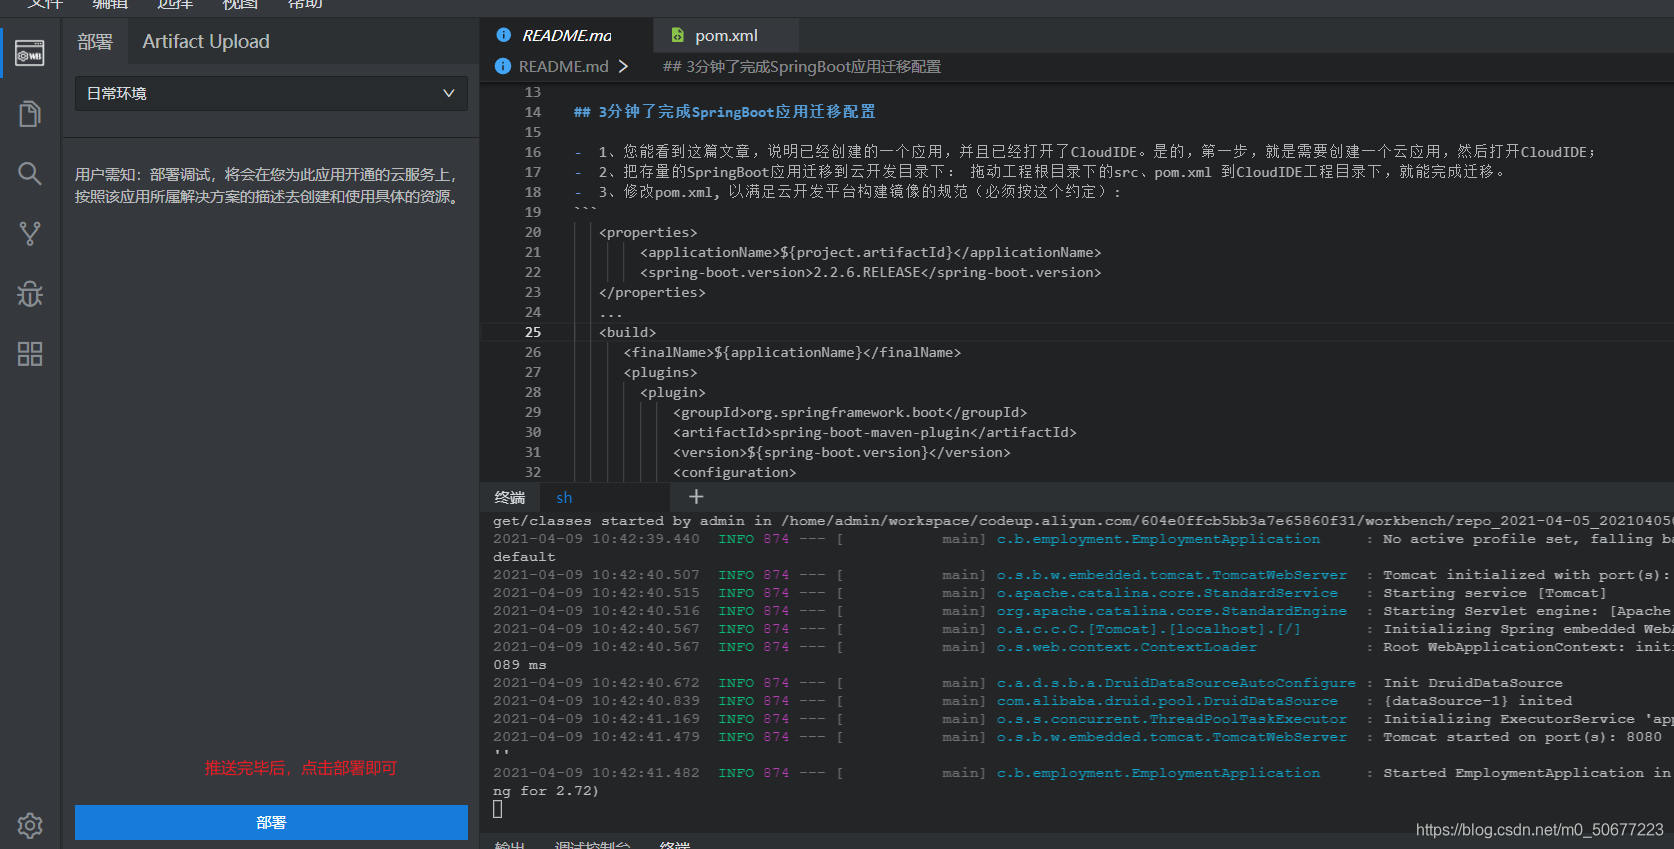Open the settings gear icon
This screenshot has width=1674, height=849.
click(x=30, y=825)
